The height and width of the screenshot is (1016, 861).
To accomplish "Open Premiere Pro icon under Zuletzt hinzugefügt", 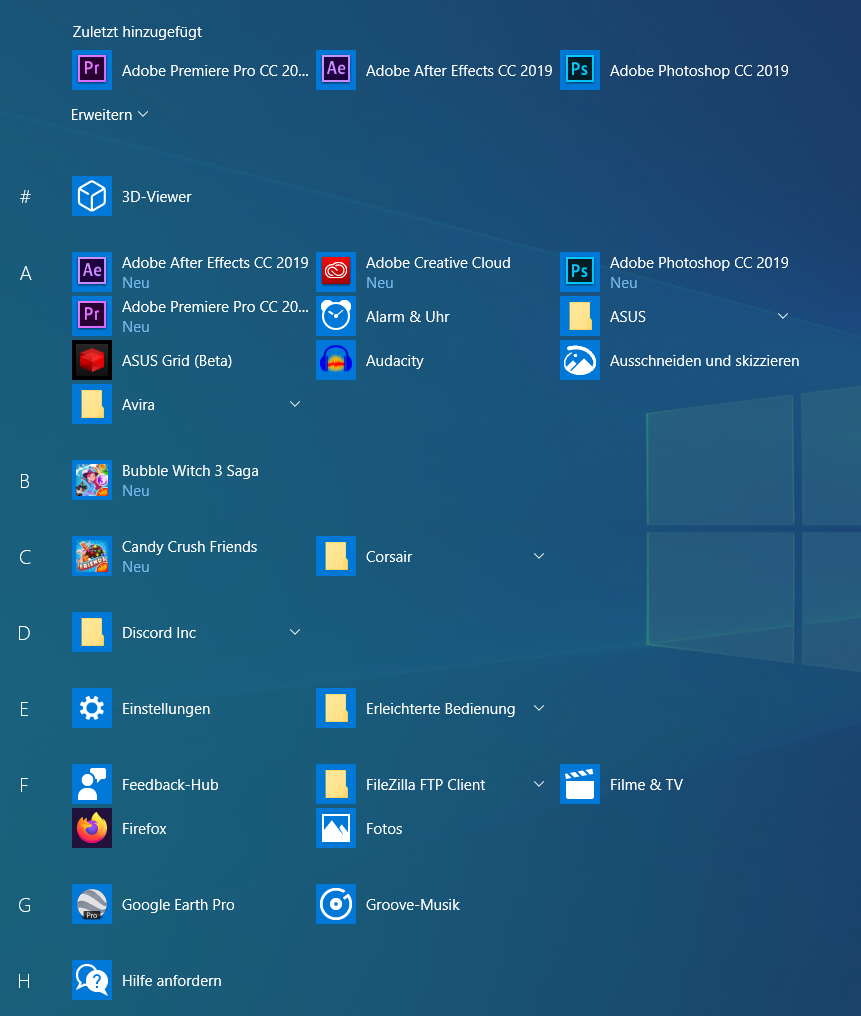I will pos(91,70).
